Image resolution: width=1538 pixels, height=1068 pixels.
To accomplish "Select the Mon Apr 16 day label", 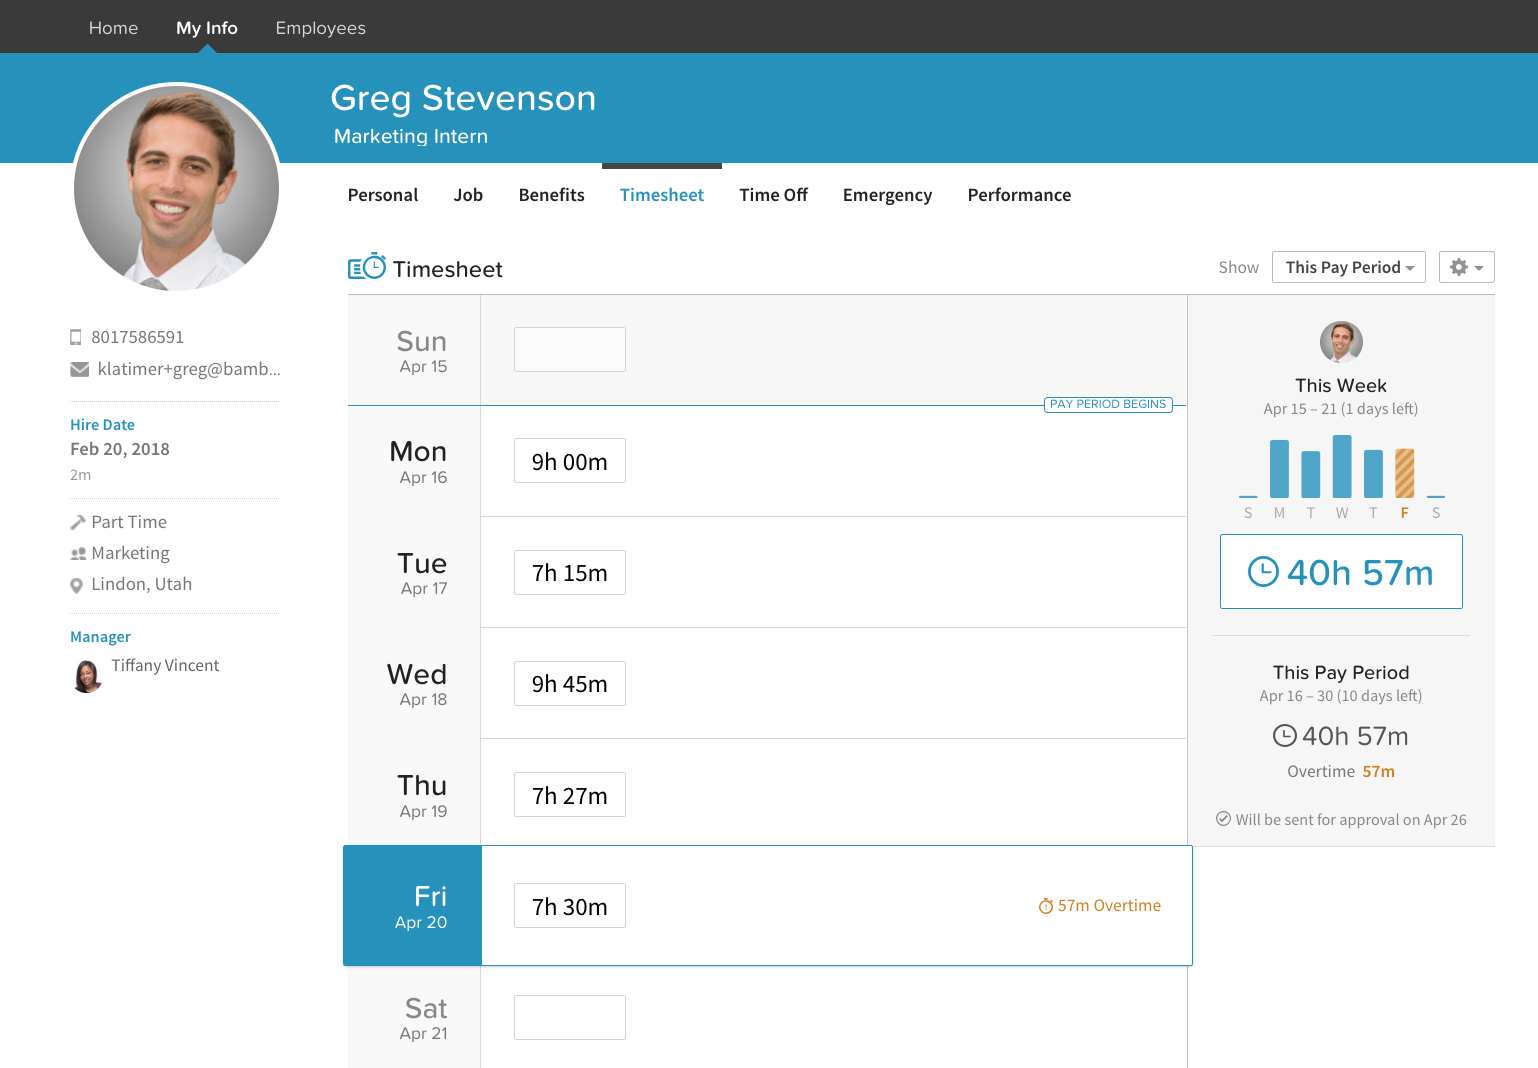I will click(418, 462).
